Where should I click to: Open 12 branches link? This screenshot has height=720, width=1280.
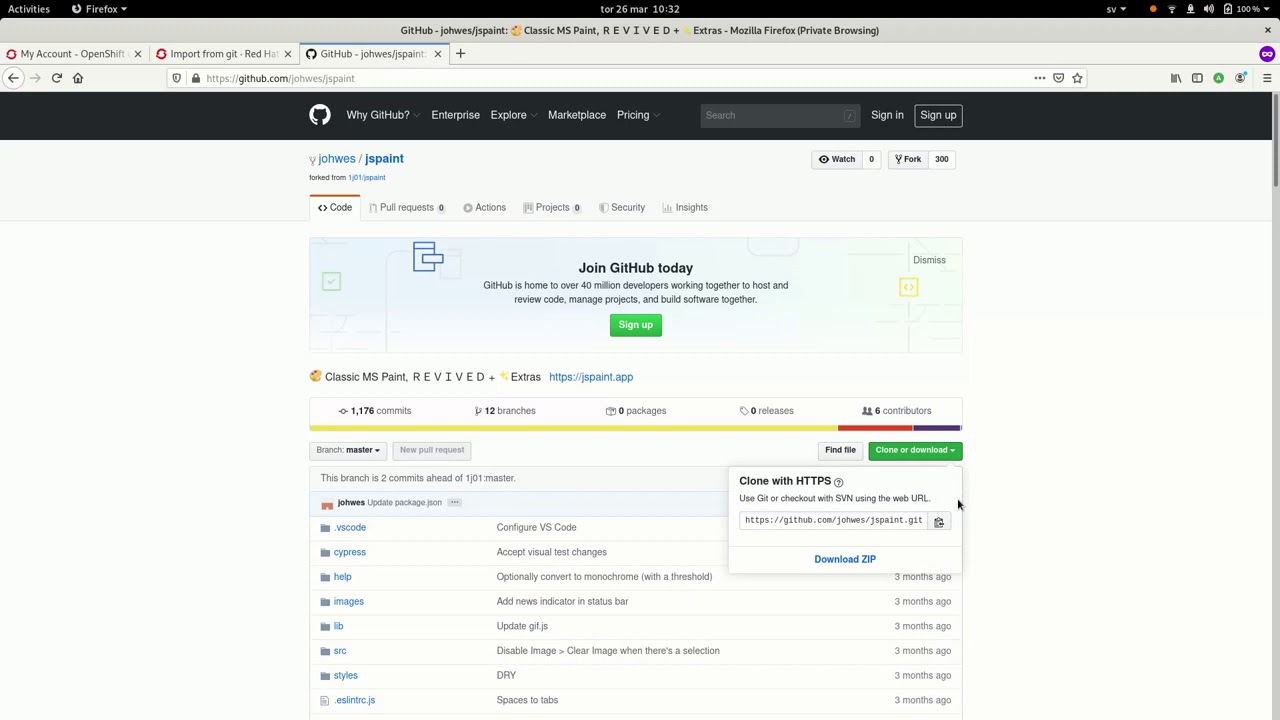click(505, 411)
